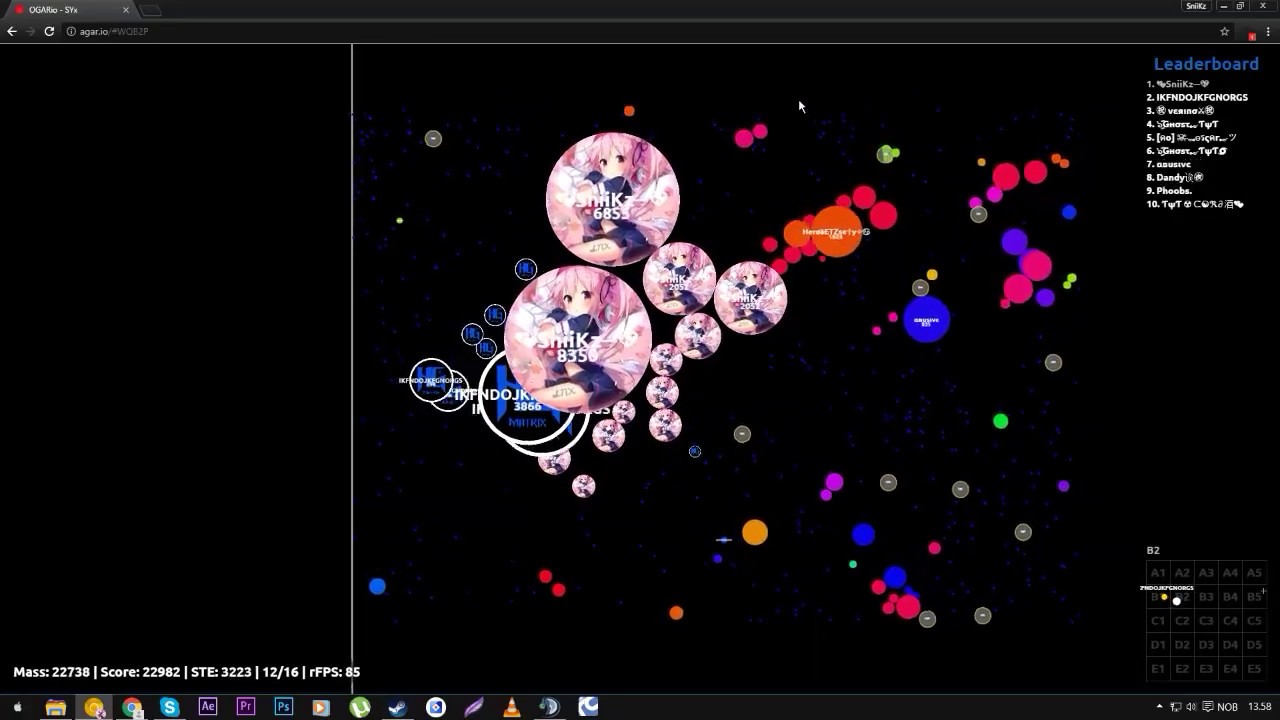Launch Adobe Premiere Pro from the taskbar
The width and height of the screenshot is (1280, 720).
(x=246, y=707)
